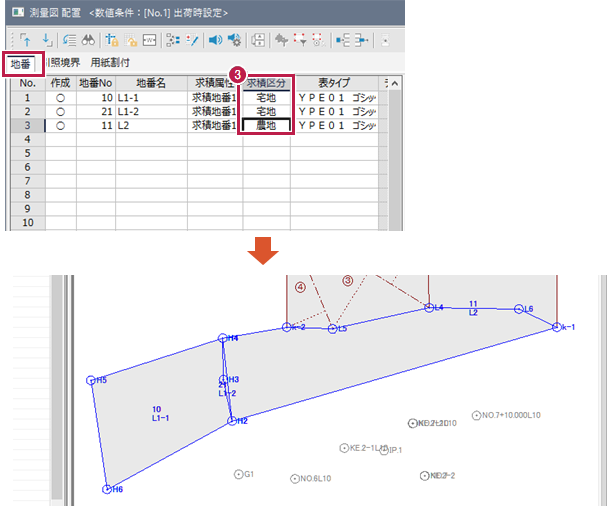The image size is (607, 506).
Task: Click the indent list icon beside binoculars
Action: pyautogui.click(x=69, y=41)
